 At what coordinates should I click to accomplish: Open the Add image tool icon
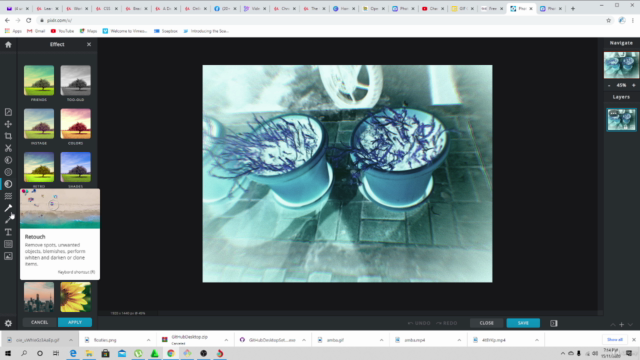tap(8, 256)
